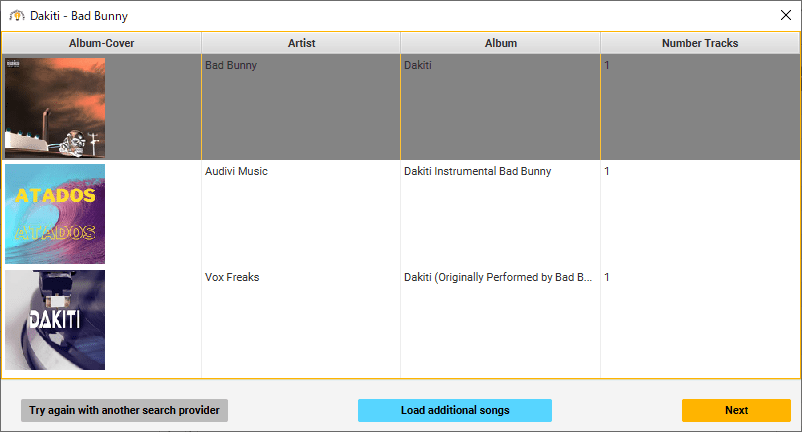Click track count in Bad Bunny row

(700, 107)
